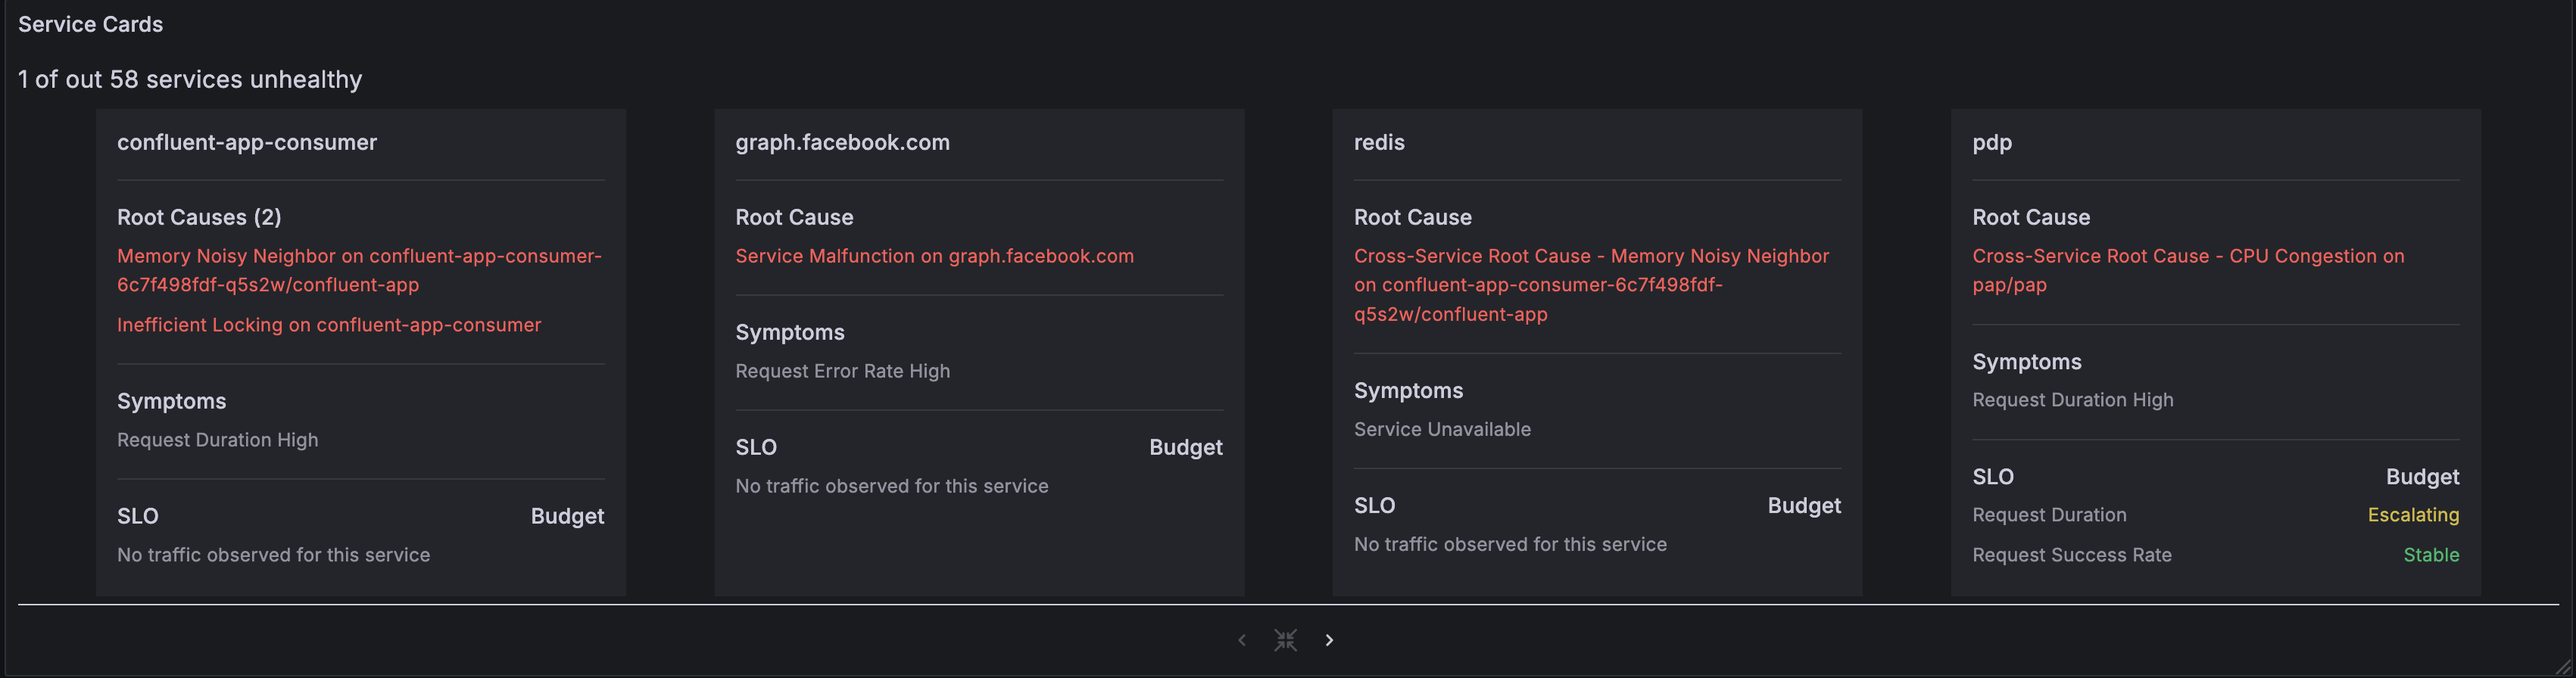The height and width of the screenshot is (678, 2576).
Task: Click Budget heading in graph.facebook.com card
Action: tap(1185, 447)
